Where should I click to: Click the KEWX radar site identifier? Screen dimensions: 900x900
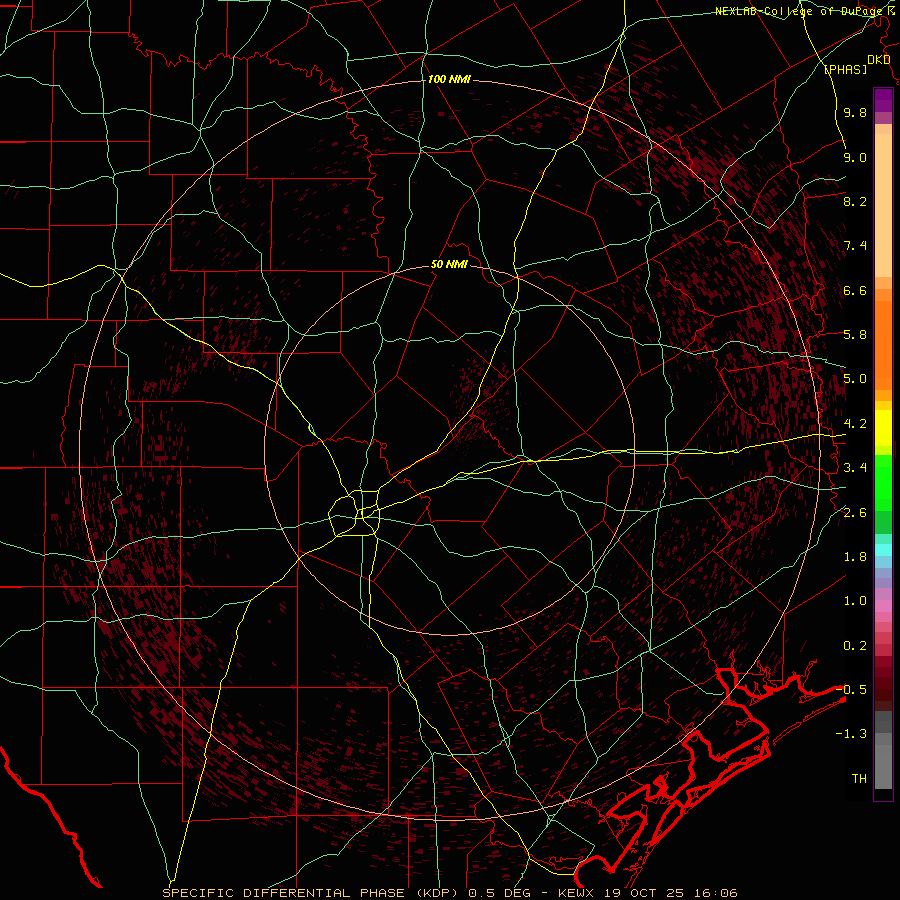coord(575,893)
